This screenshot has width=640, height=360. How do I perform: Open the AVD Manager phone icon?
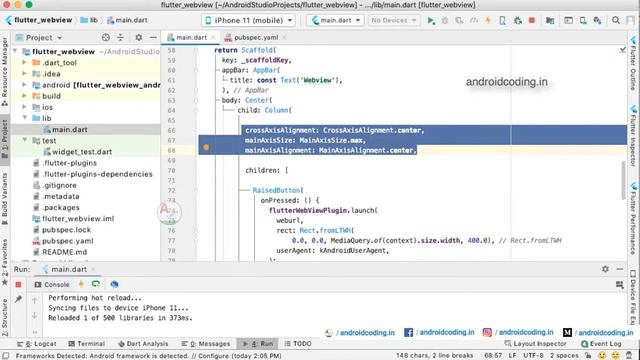583,20
